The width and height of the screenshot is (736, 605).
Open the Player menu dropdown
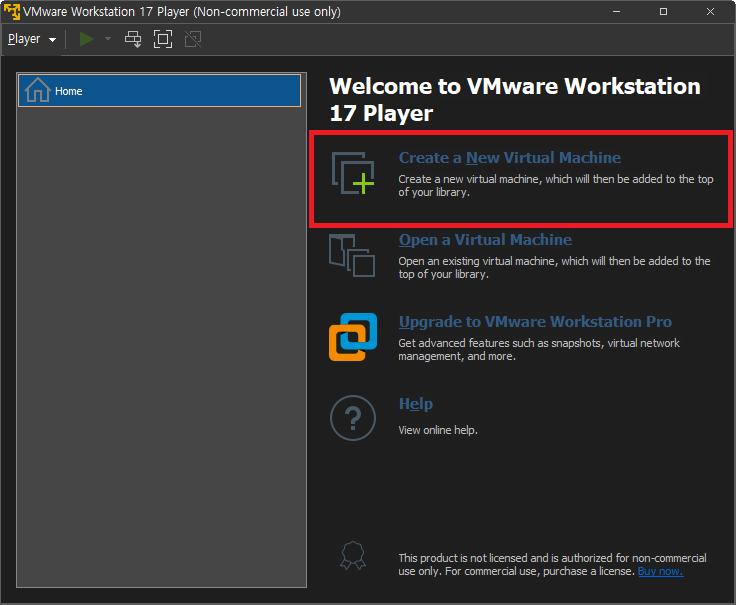point(32,39)
